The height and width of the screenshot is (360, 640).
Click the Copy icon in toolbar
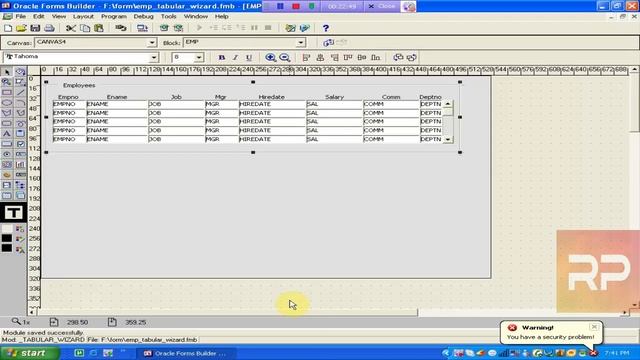(85, 28)
